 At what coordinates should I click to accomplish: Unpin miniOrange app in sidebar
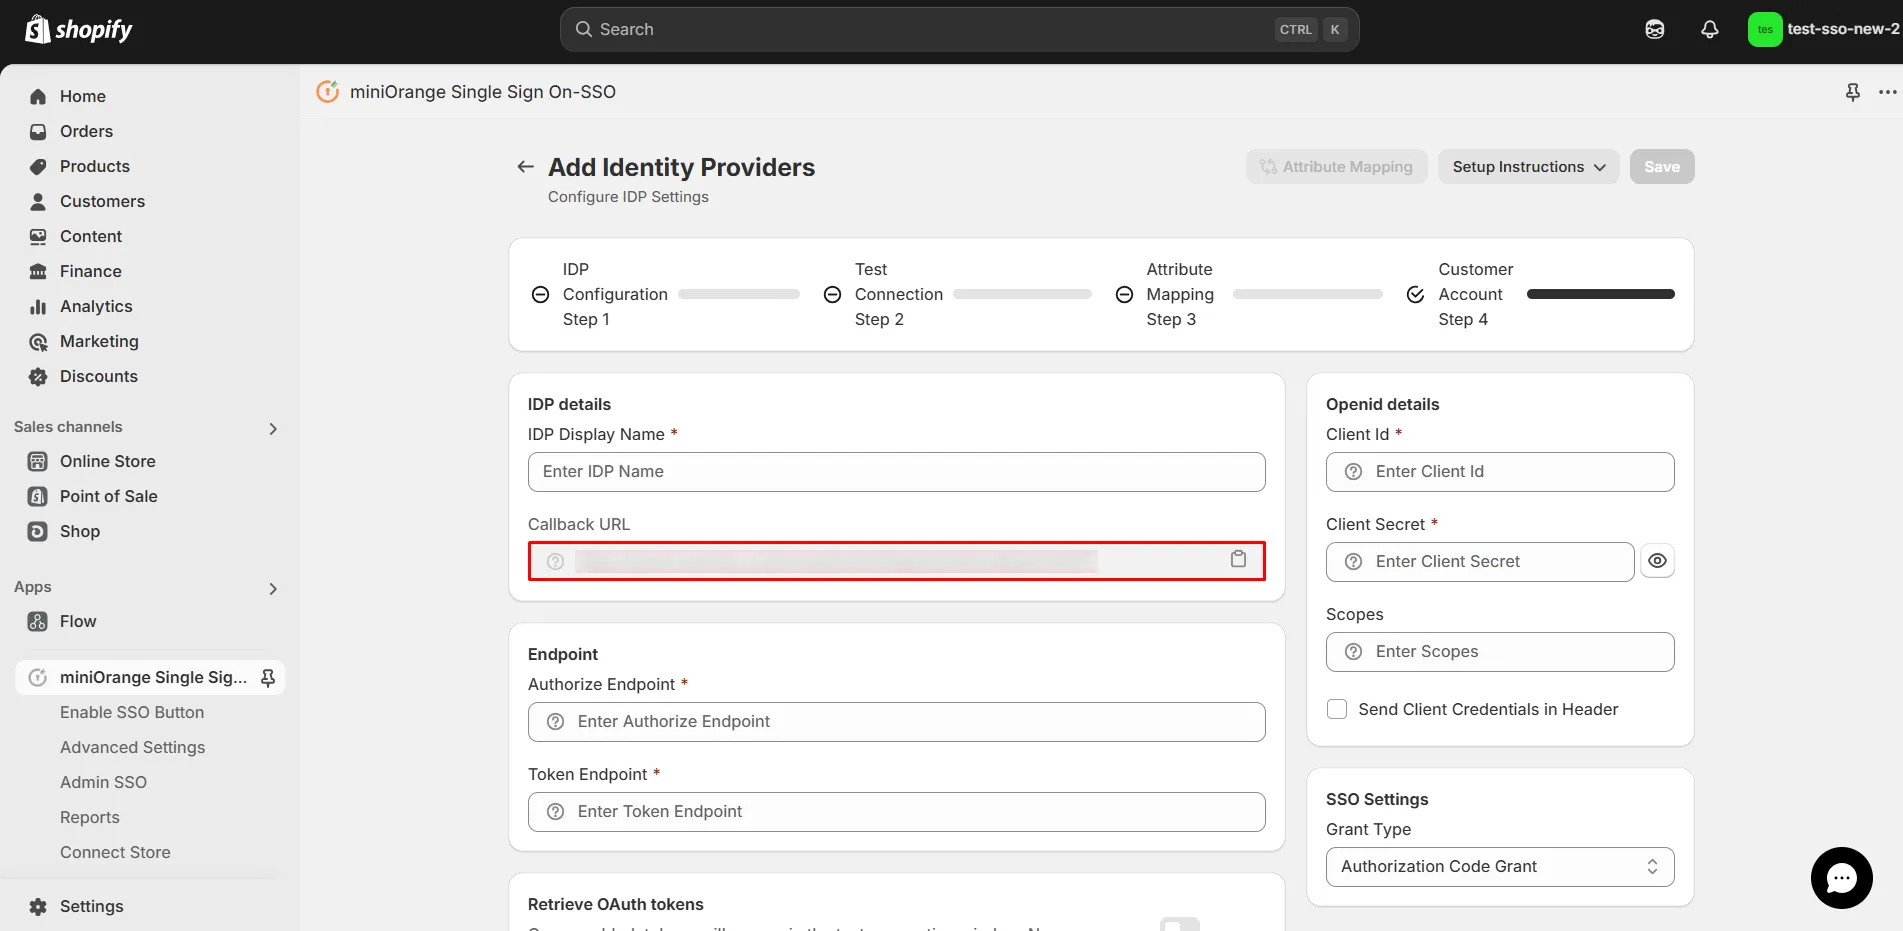pyautogui.click(x=268, y=678)
